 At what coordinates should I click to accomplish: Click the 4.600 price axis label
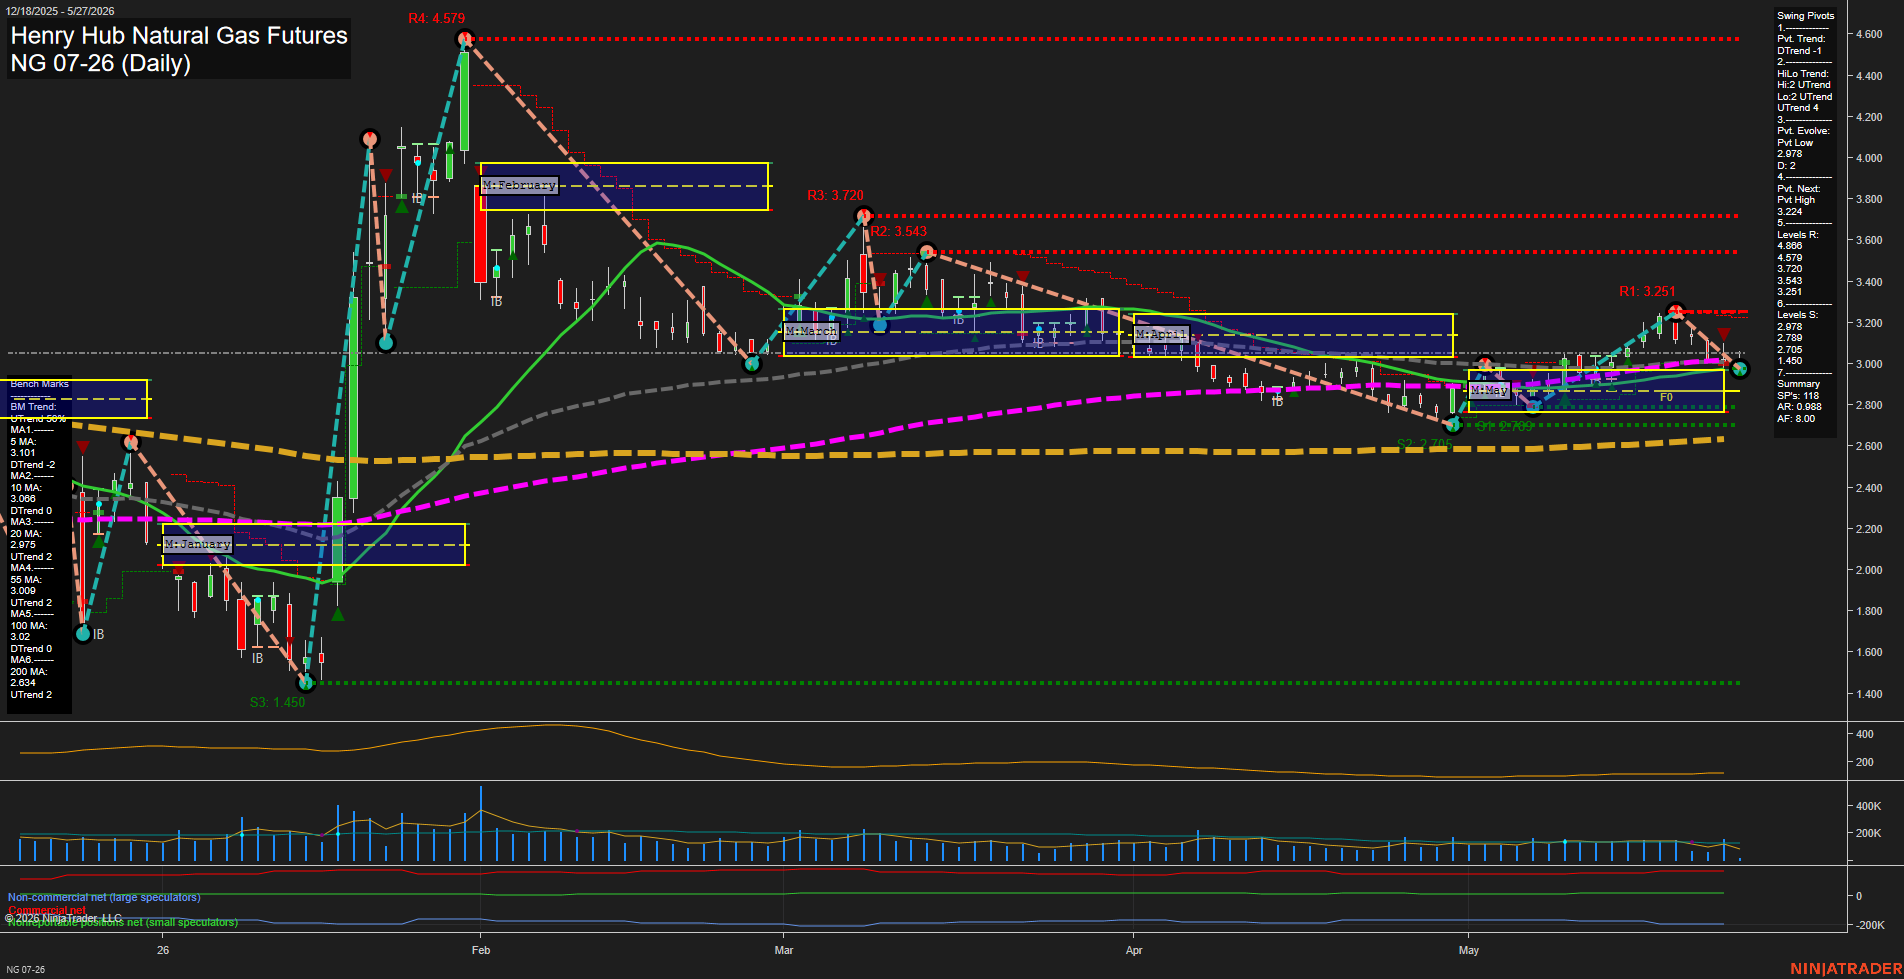1869,34
